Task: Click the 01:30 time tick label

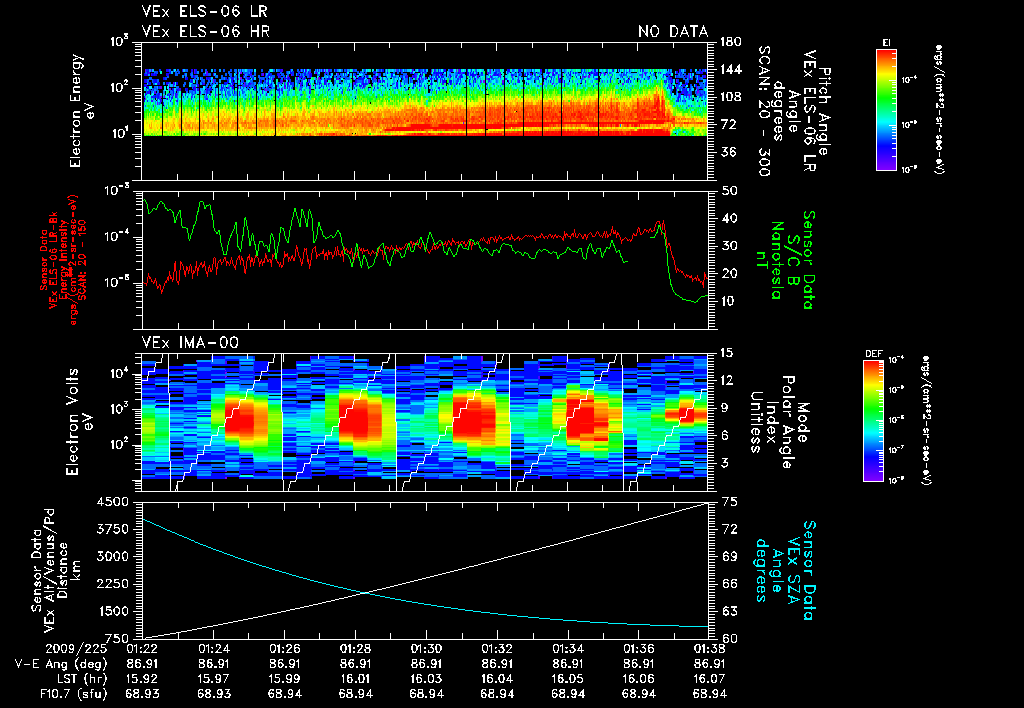Action: pyautogui.click(x=426, y=649)
